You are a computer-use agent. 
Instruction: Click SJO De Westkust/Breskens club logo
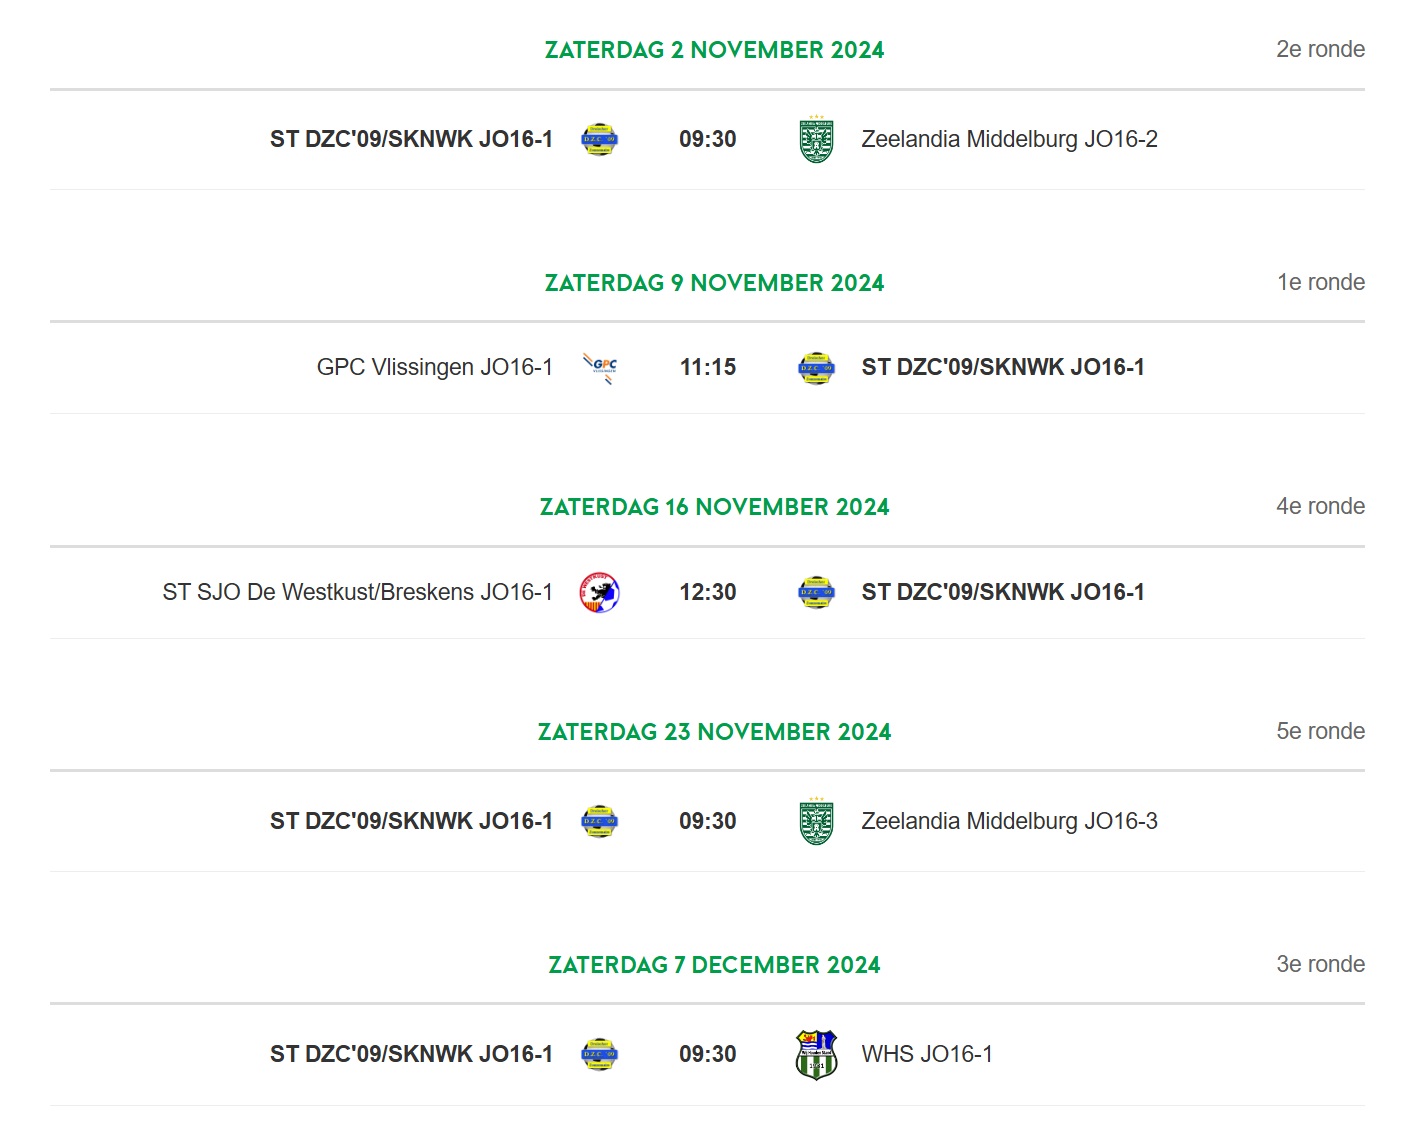(x=600, y=593)
